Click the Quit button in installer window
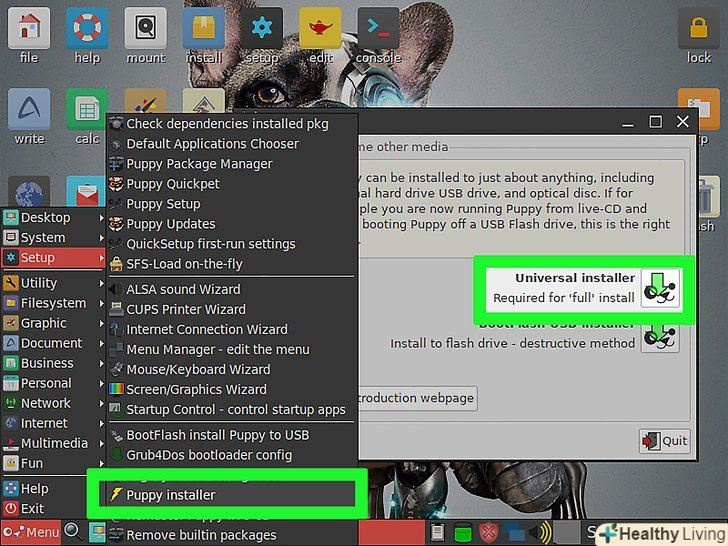728x546 pixels. [664, 441]
